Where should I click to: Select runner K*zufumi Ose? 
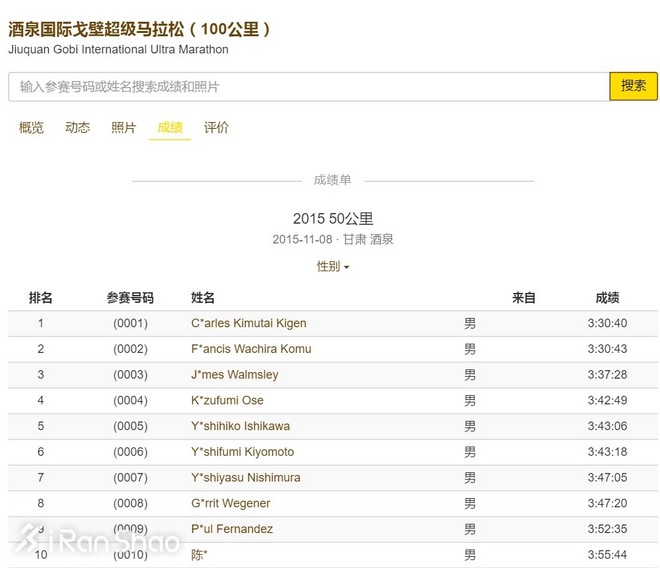[227, 401]
